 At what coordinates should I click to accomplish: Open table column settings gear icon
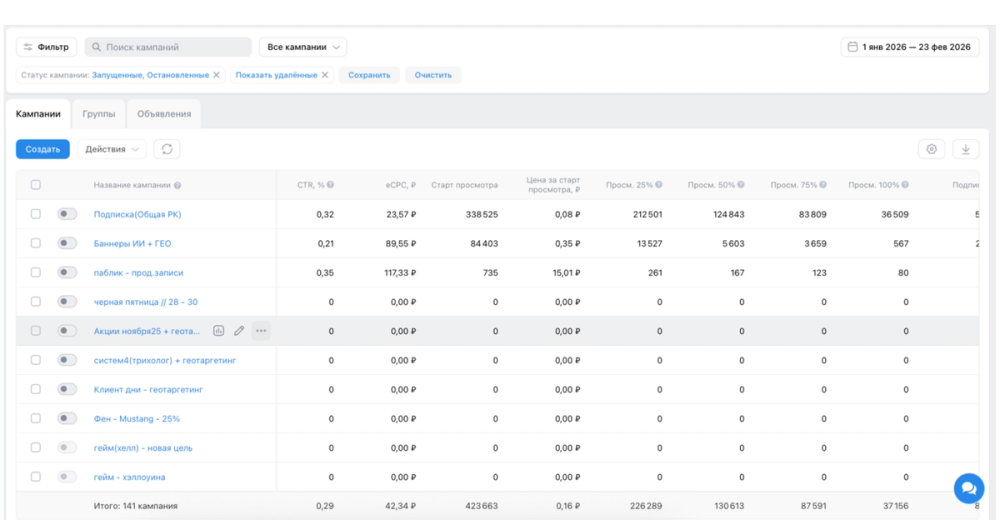pyautogui.click(x=932, y=149)
